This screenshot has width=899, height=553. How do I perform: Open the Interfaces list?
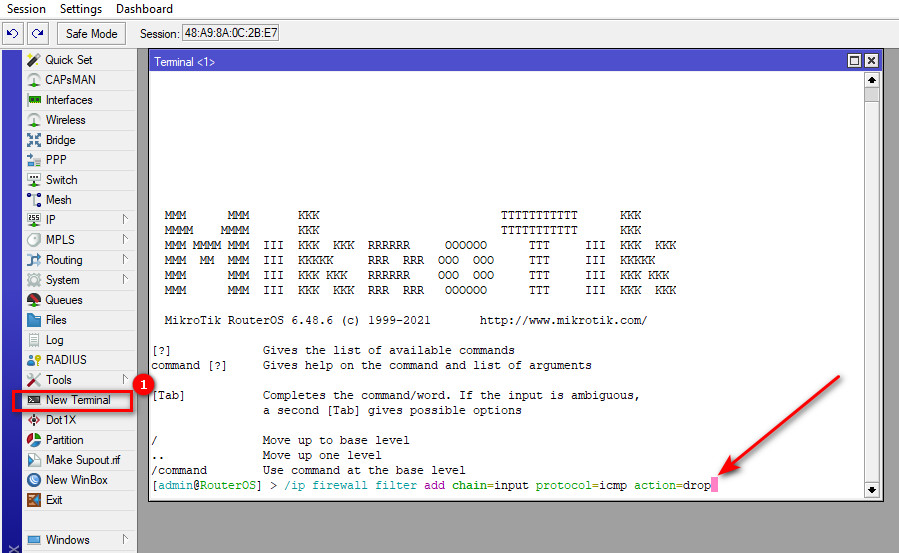point(68,100)
